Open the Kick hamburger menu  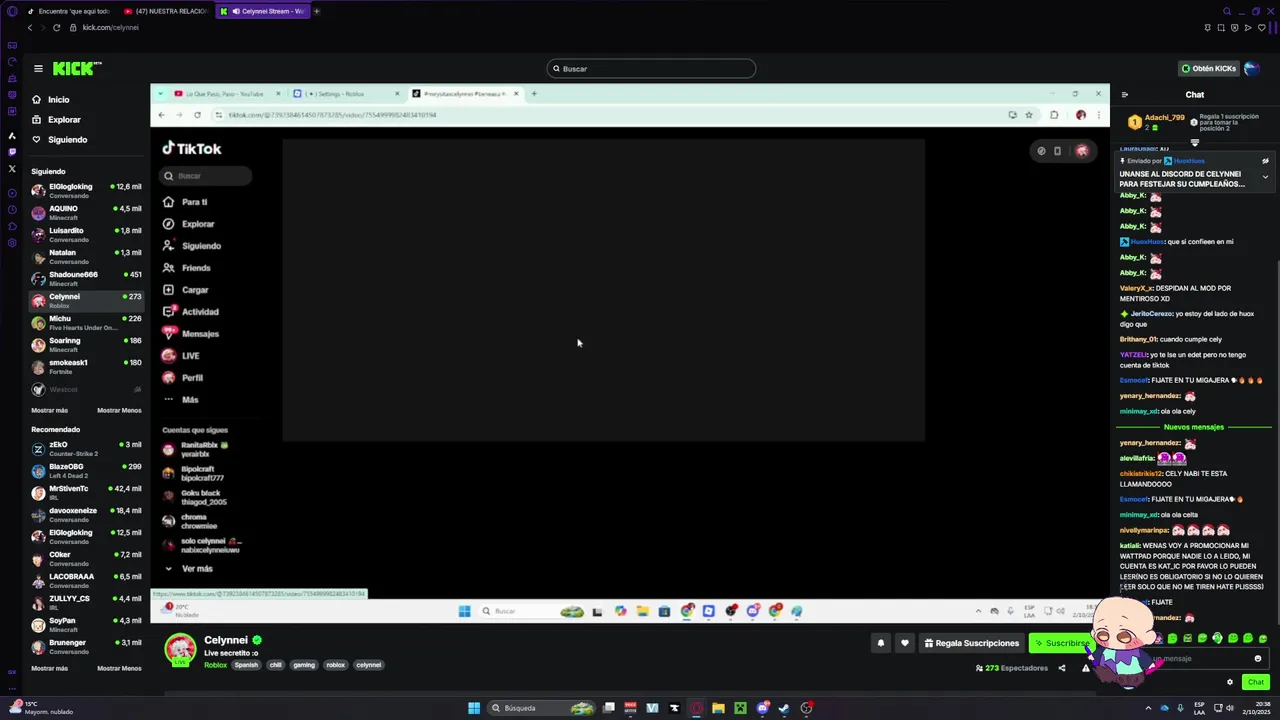tap(38, 69)
